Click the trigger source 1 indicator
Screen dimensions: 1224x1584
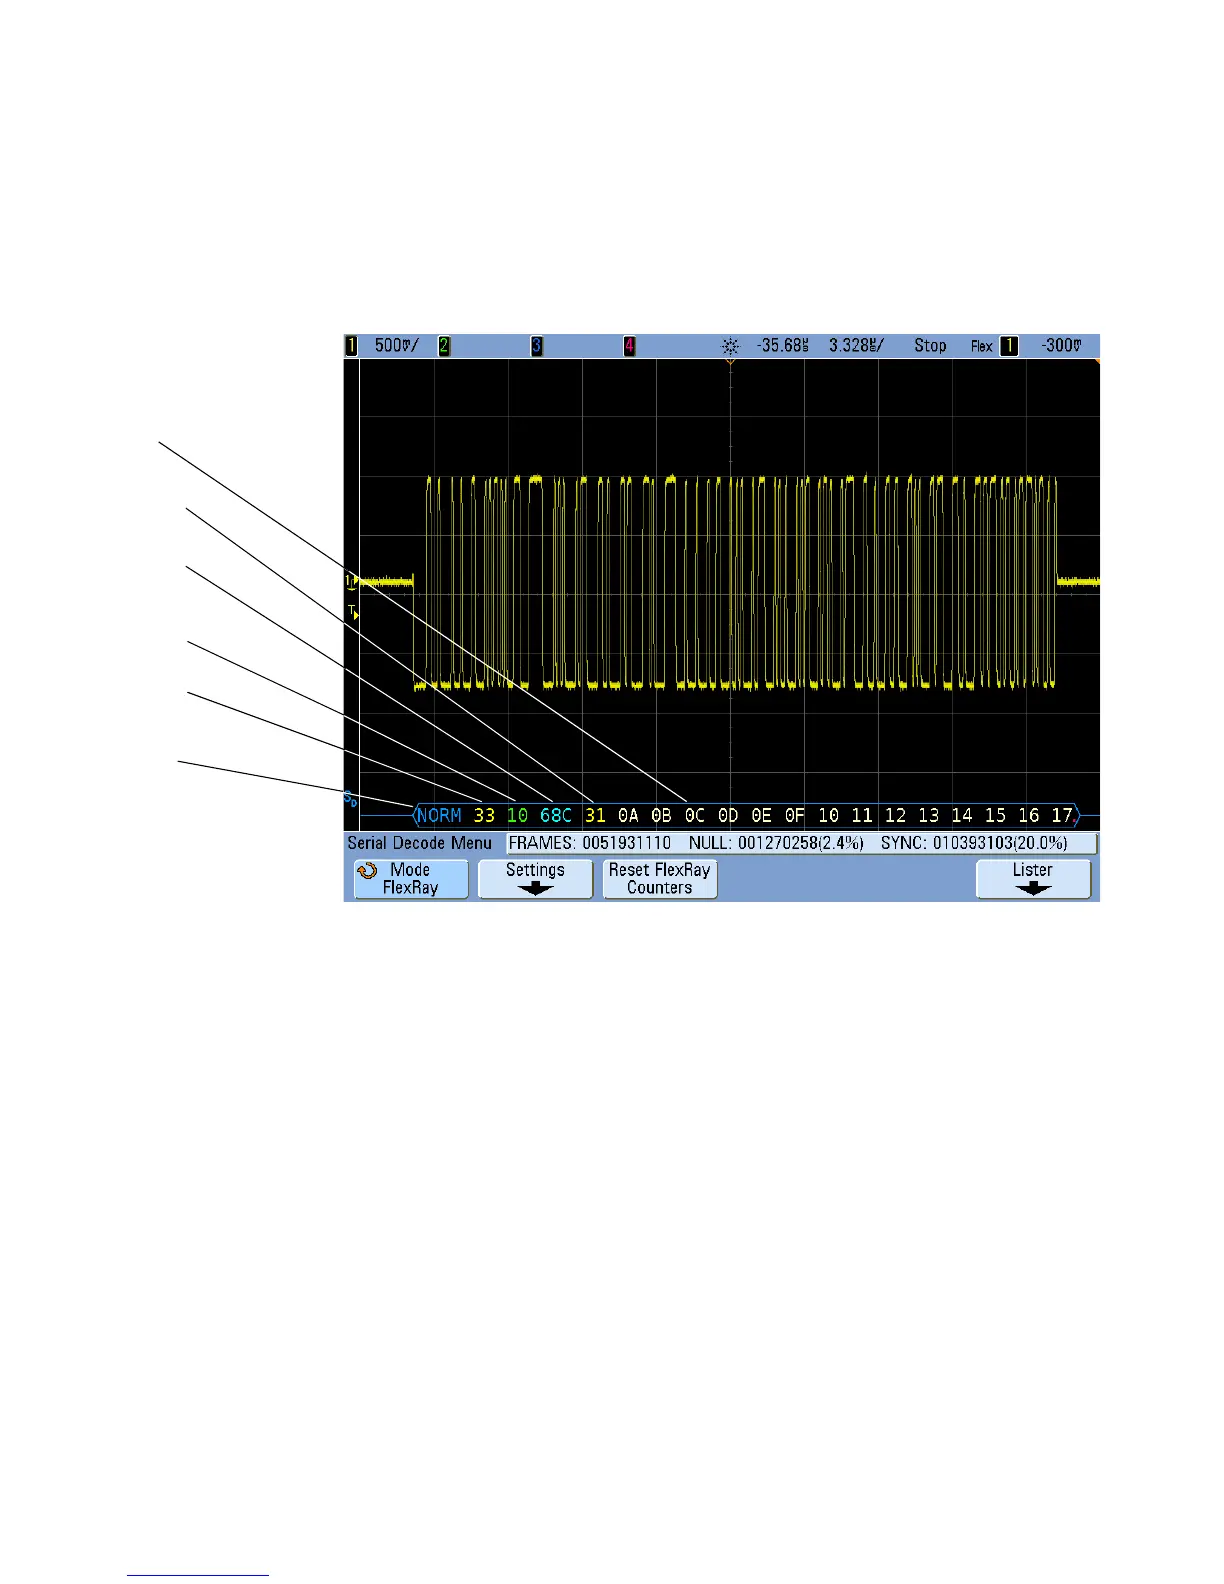(1010, 345)
